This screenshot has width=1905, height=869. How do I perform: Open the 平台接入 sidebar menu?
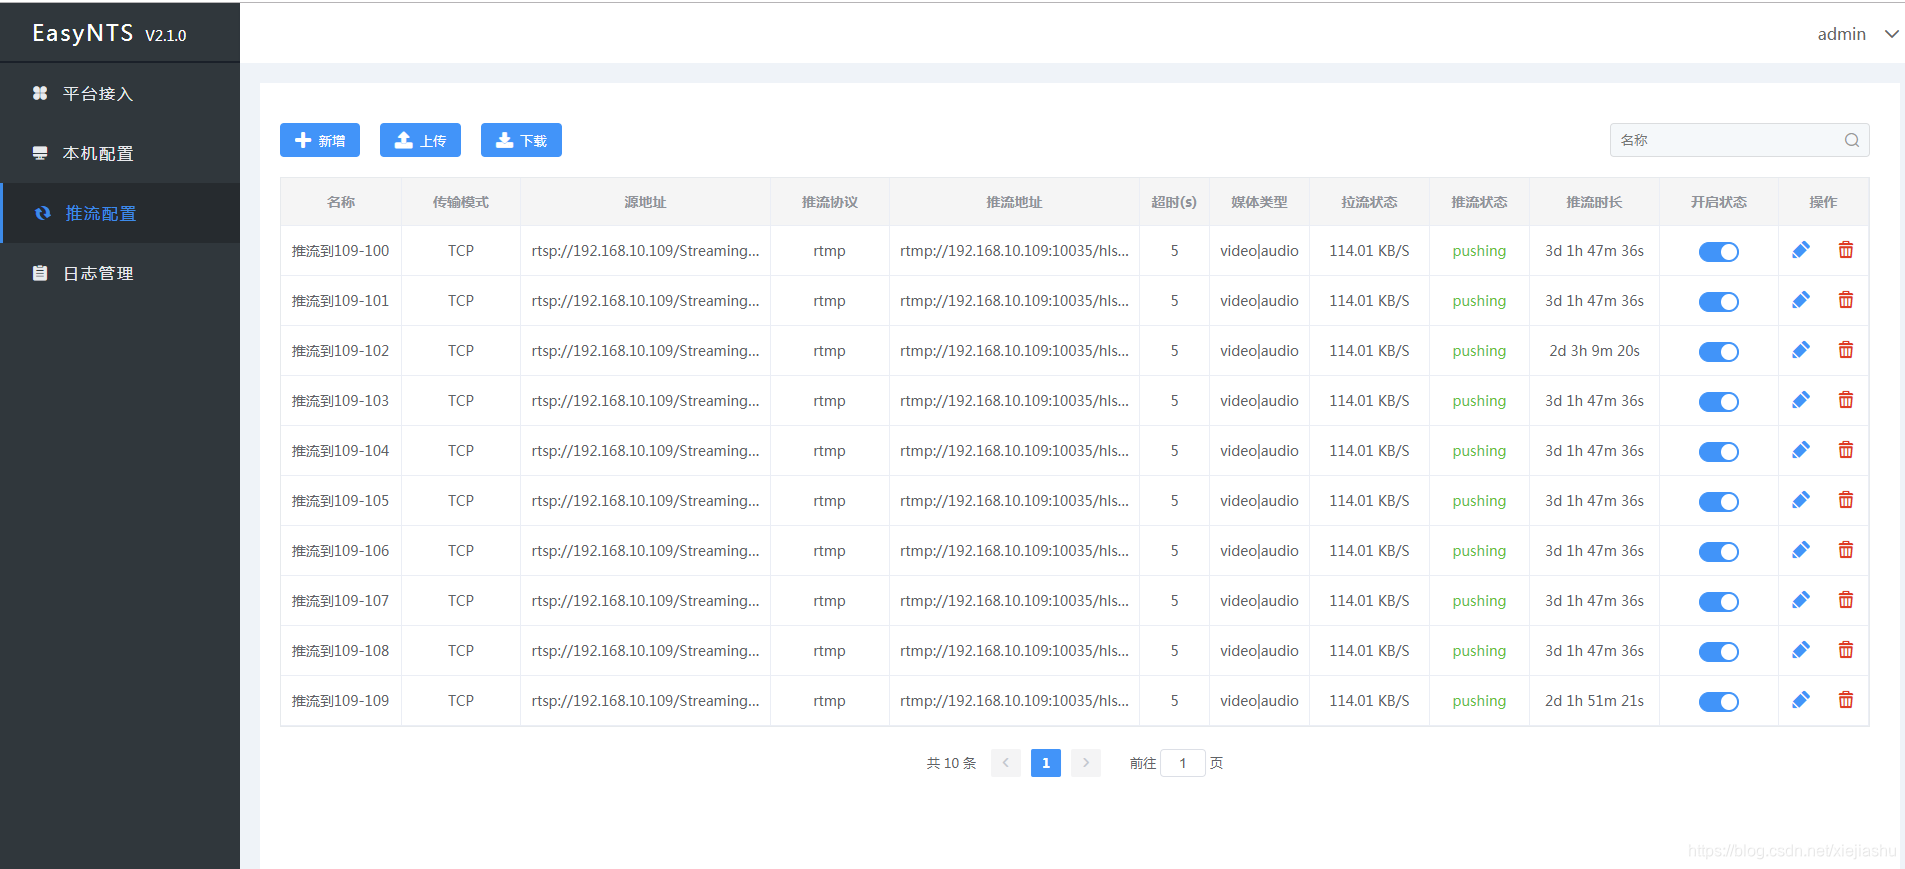coord(120,93)
